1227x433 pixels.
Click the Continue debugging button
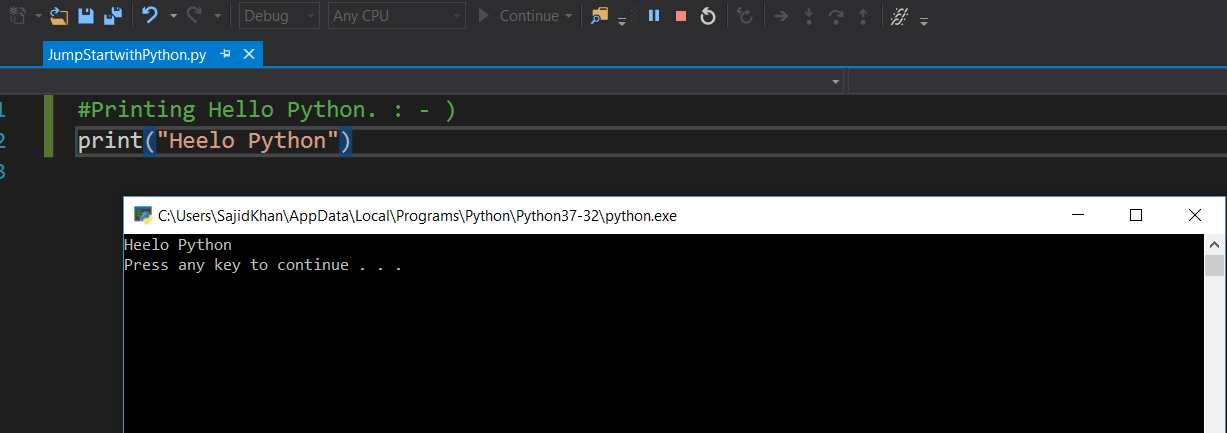pos(518,16)
